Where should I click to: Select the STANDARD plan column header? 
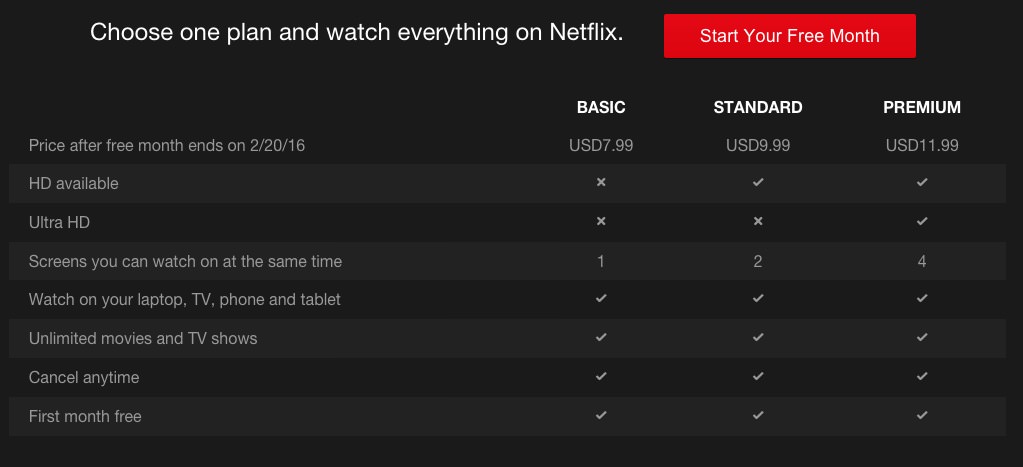click(x=758, y=107)
